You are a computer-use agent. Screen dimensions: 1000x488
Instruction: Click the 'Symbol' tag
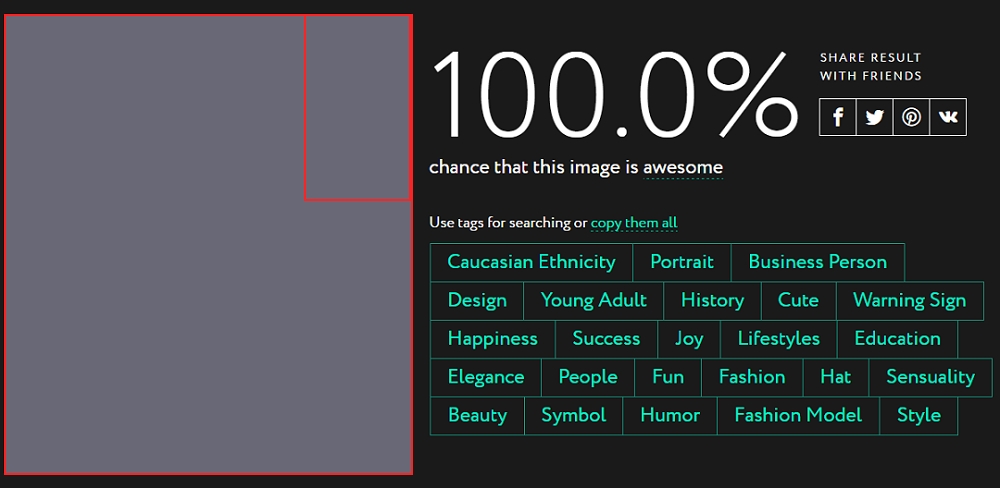point(573,415)
